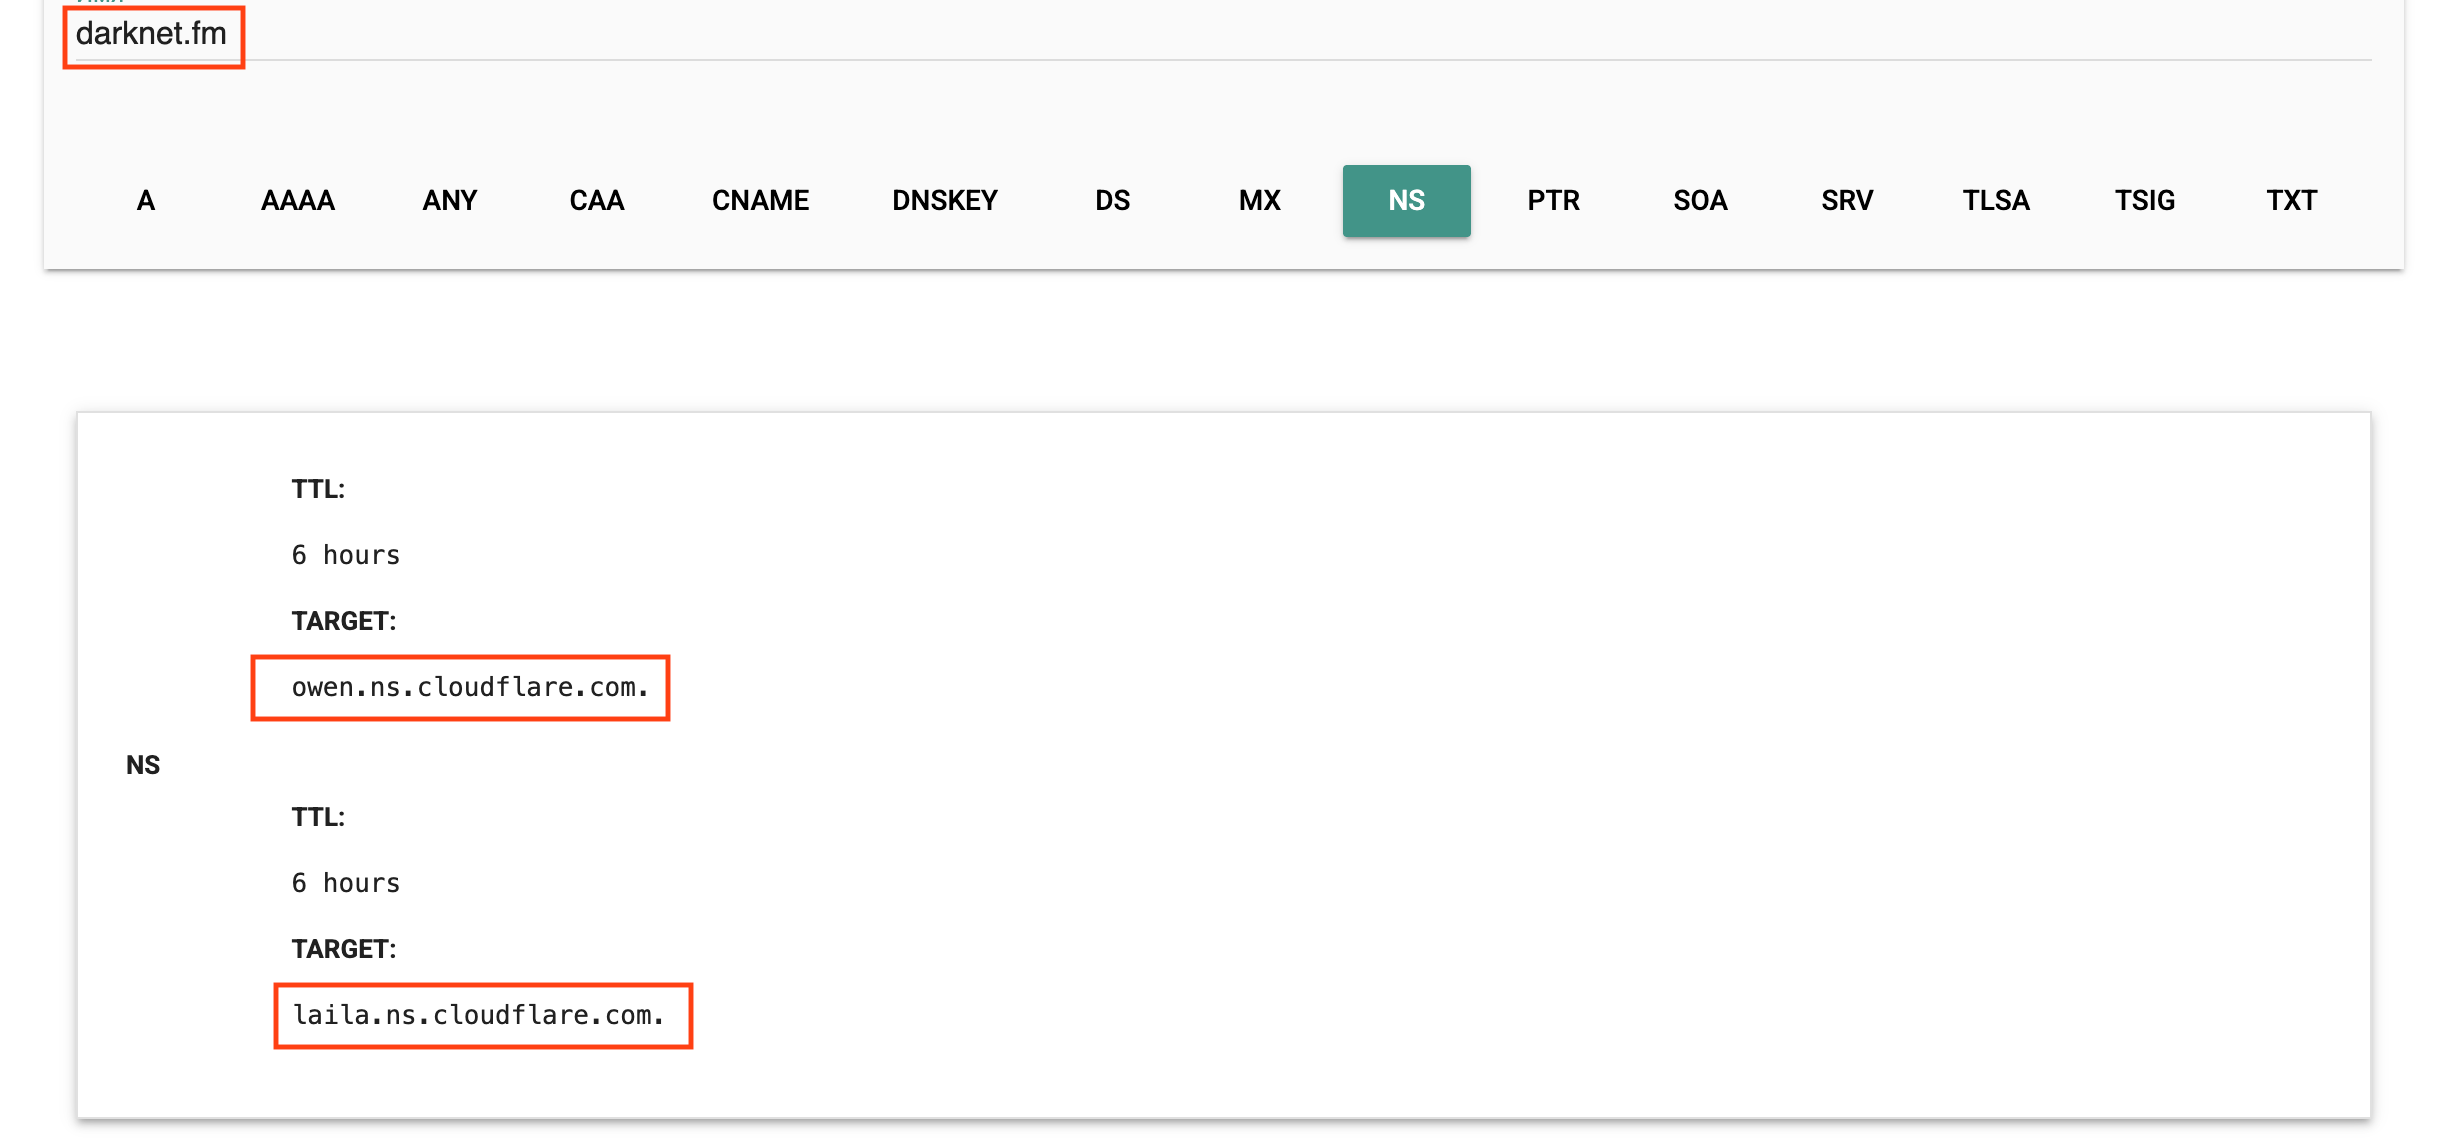
Task: Click laila.ns.cloudflare.com. target value
Action: [478, 1015]
